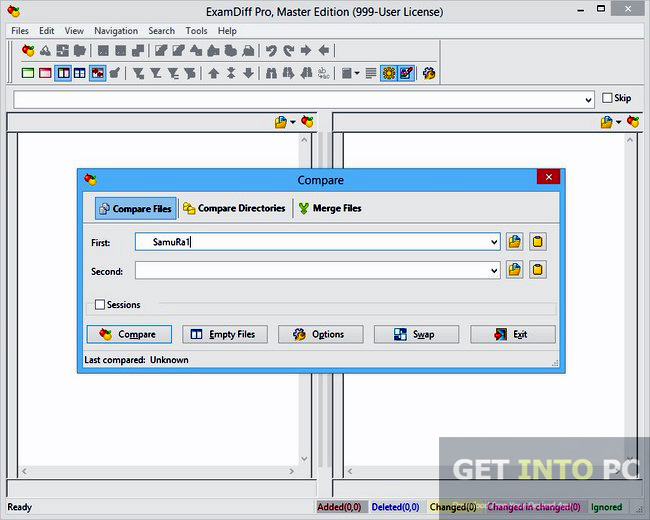Open dropdown arrow beside left pane folder icon

(x=293, y=122)
